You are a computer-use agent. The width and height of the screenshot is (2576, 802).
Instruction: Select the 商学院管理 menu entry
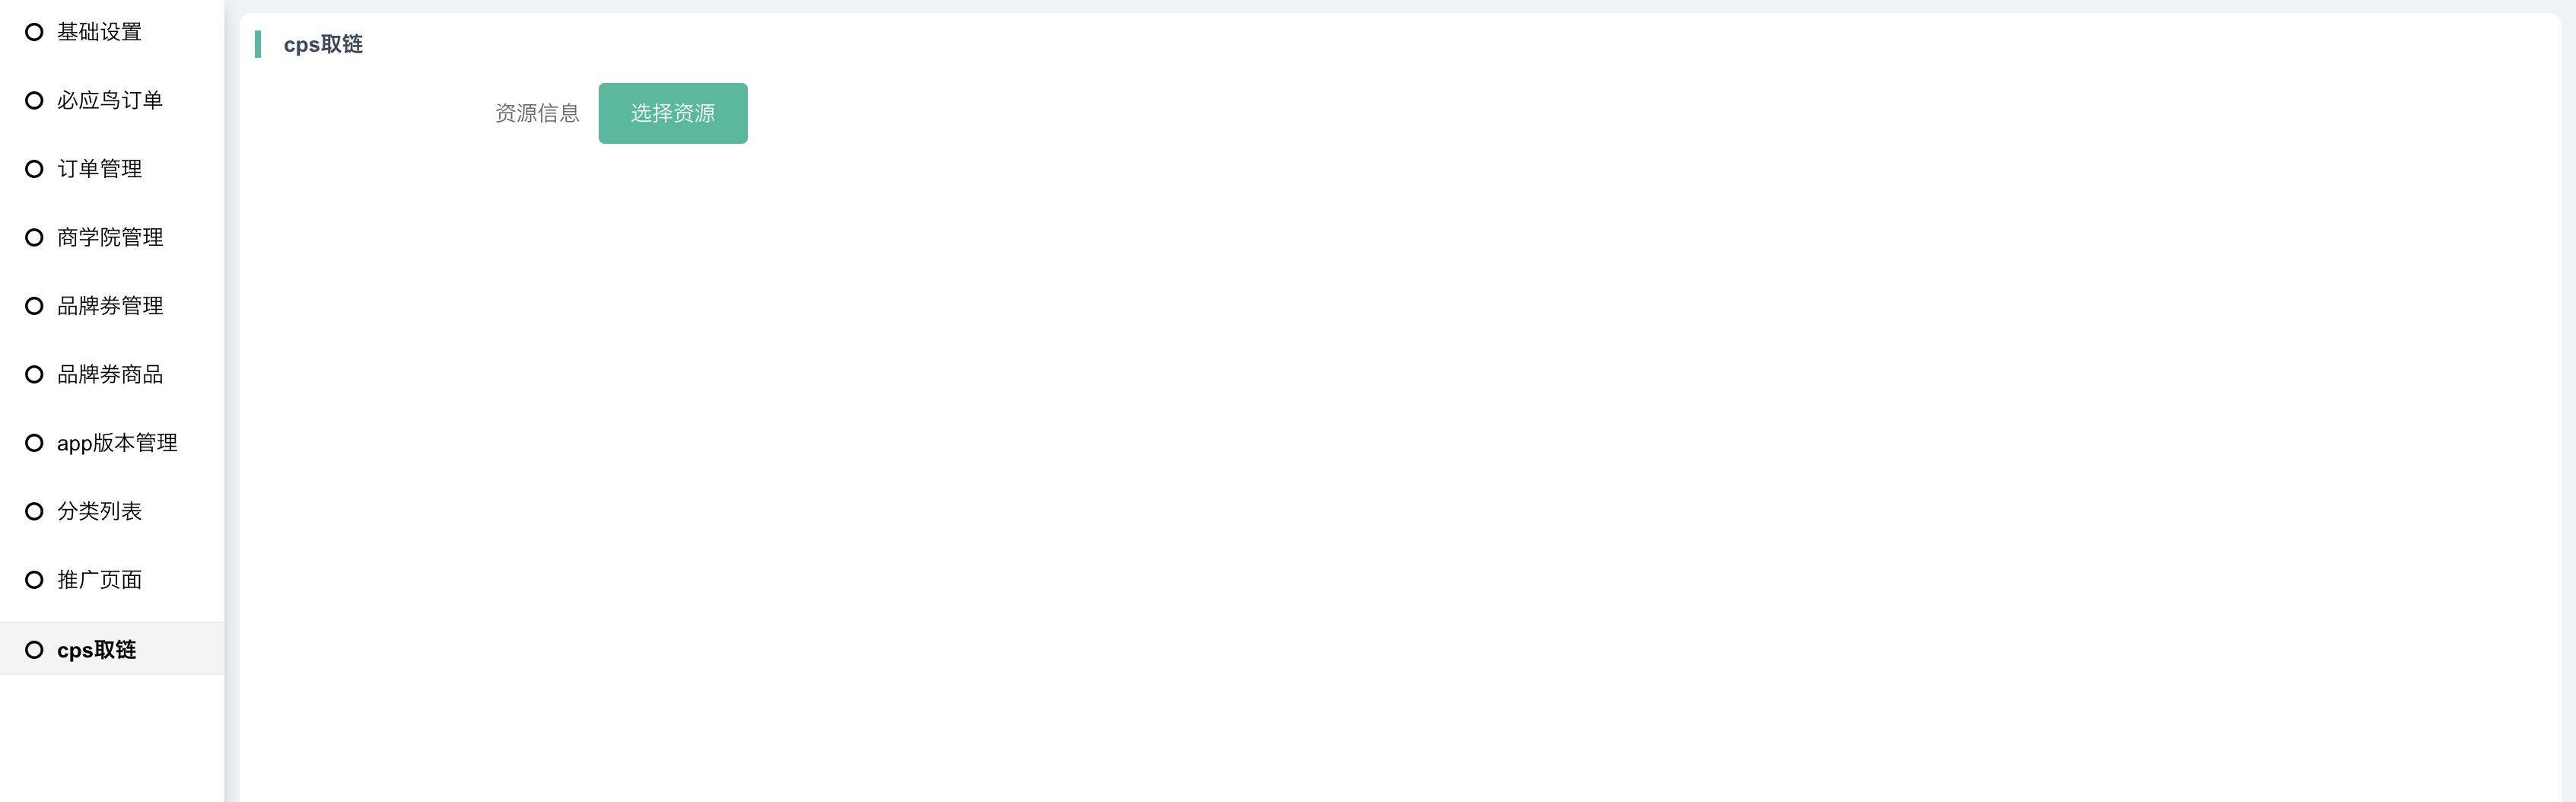(112, 237)
